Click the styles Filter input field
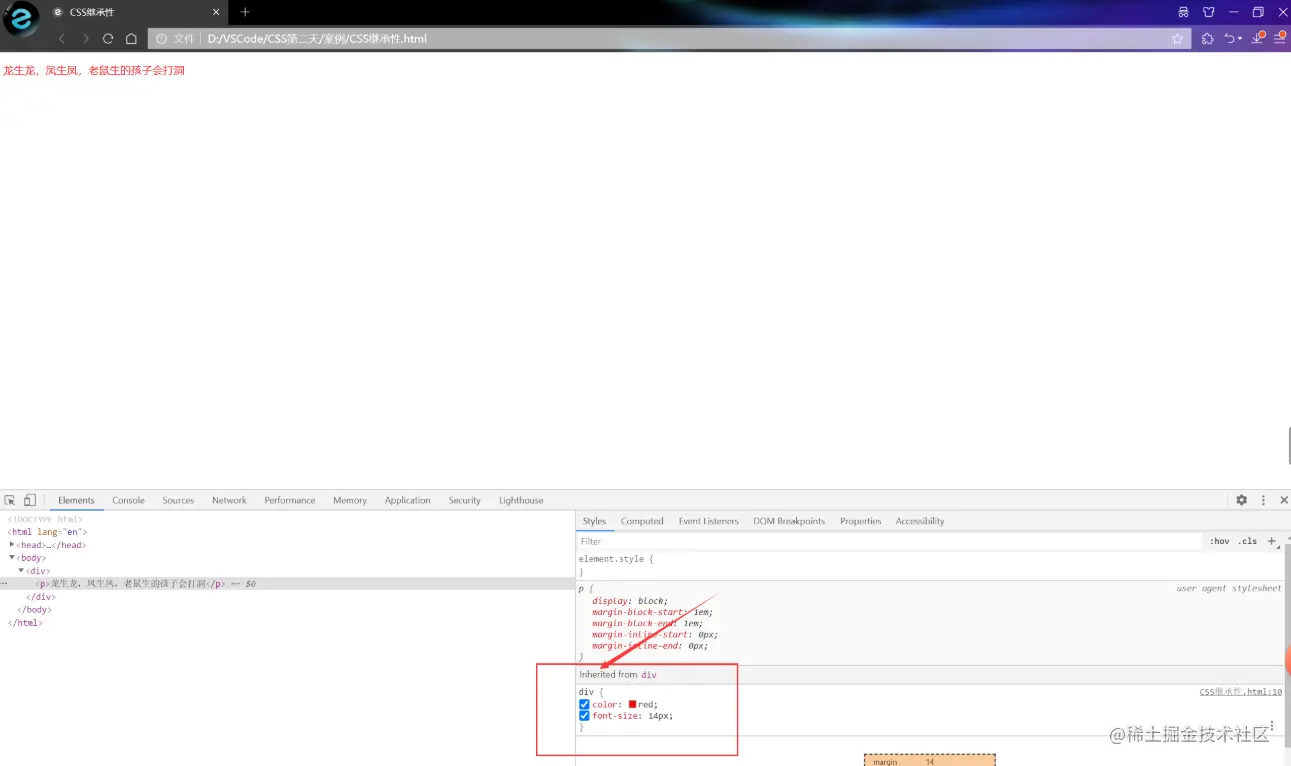The width and height of the screenshot is (1291, 766). 889,541
